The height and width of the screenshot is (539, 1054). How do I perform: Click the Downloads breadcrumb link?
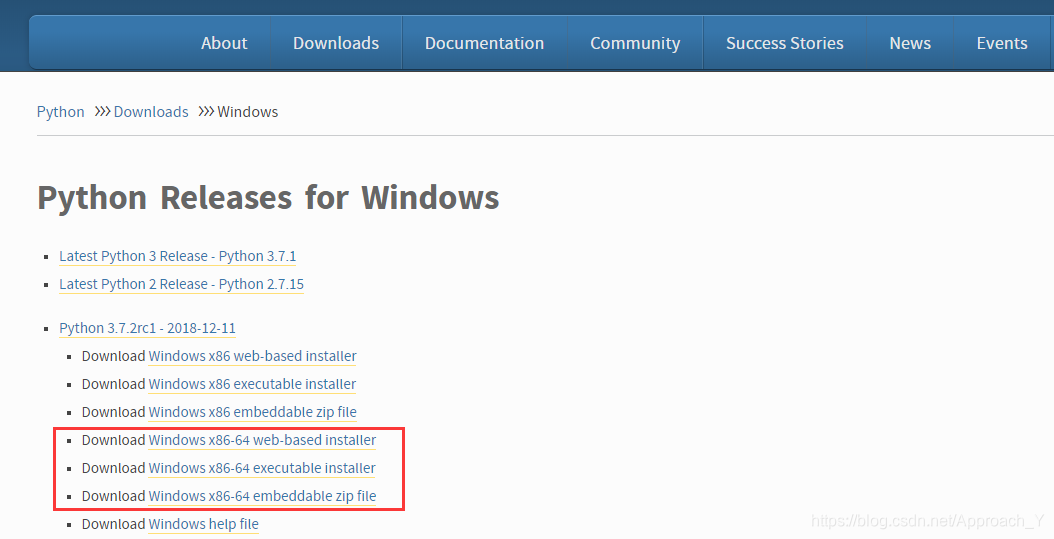point(151,112)
